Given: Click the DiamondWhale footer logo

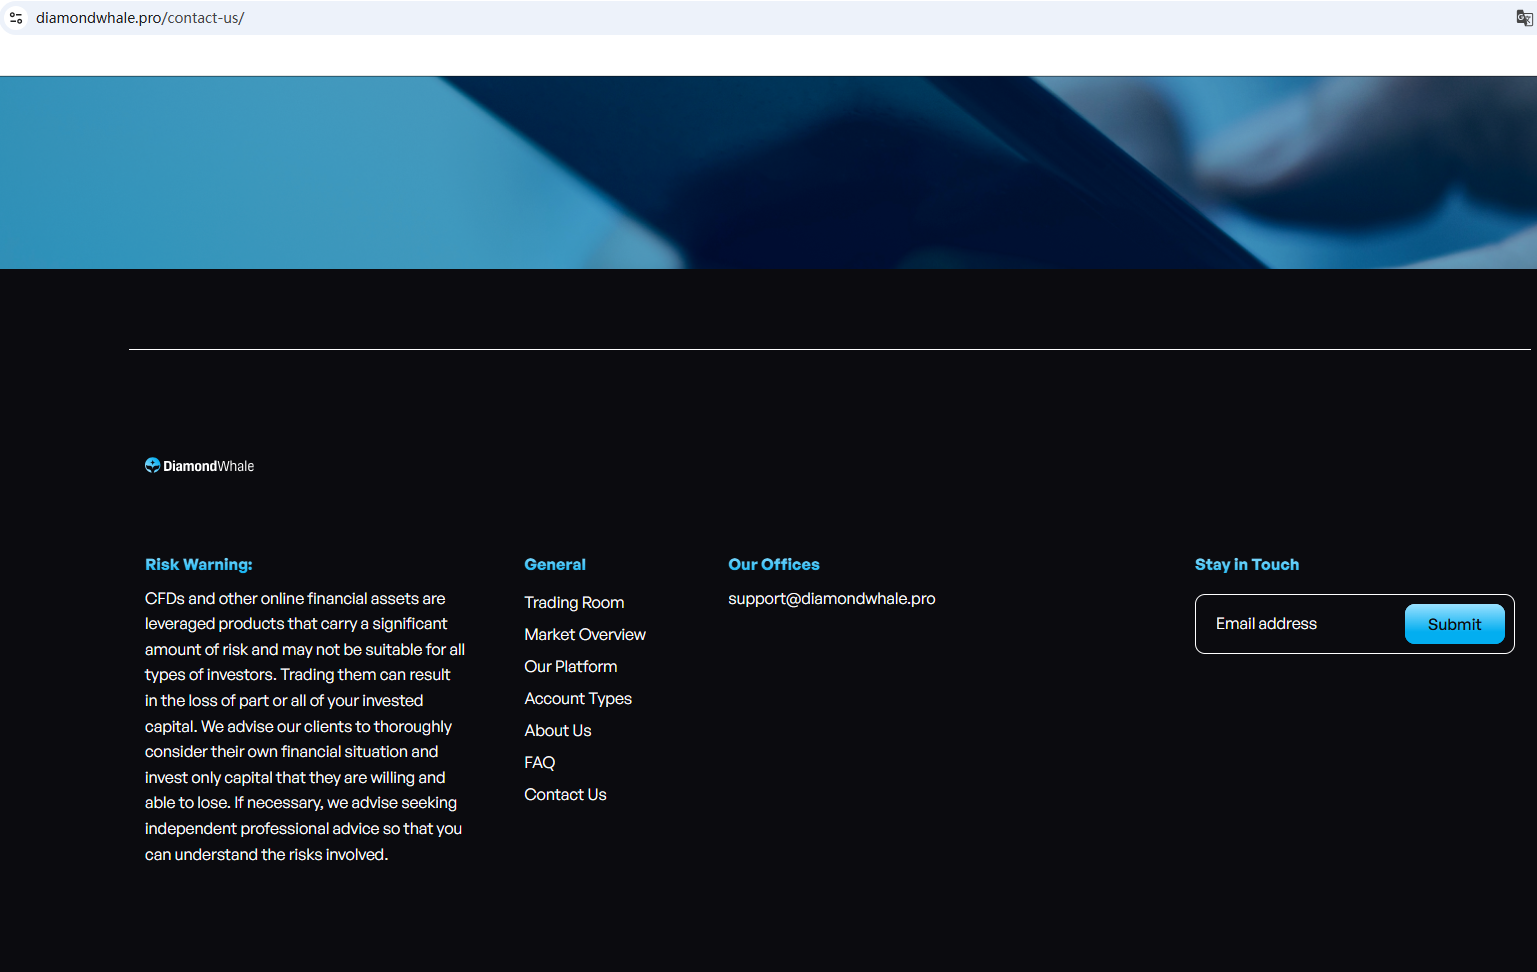Looking at the screenshot, I should (x=199, y=466).
